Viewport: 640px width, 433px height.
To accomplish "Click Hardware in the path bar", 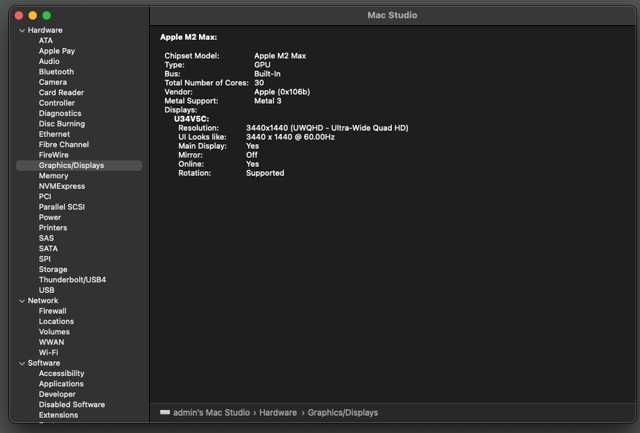I will (278, 413).
